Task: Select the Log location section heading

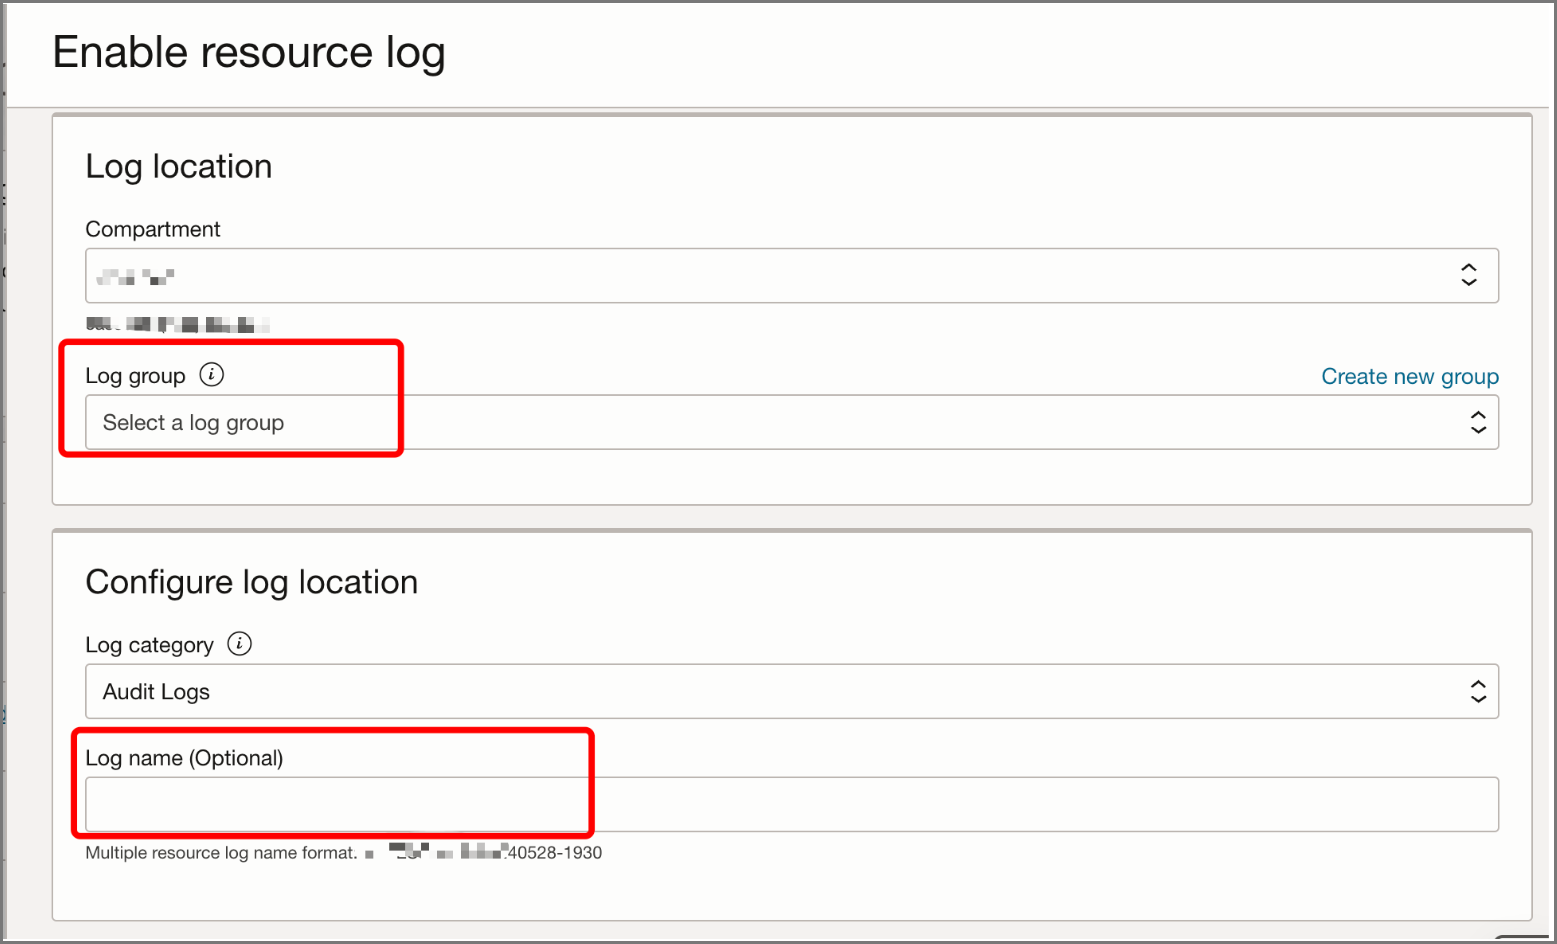Action: pos(179,166)
